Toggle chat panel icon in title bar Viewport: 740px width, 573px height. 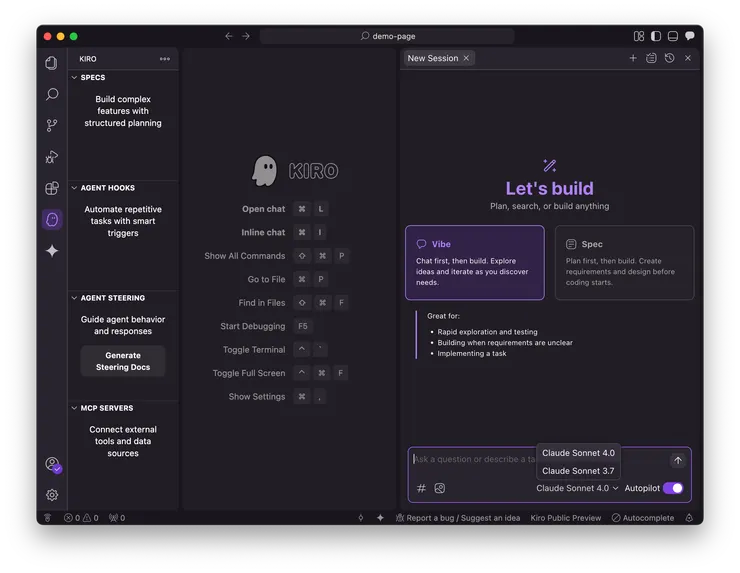690,36
